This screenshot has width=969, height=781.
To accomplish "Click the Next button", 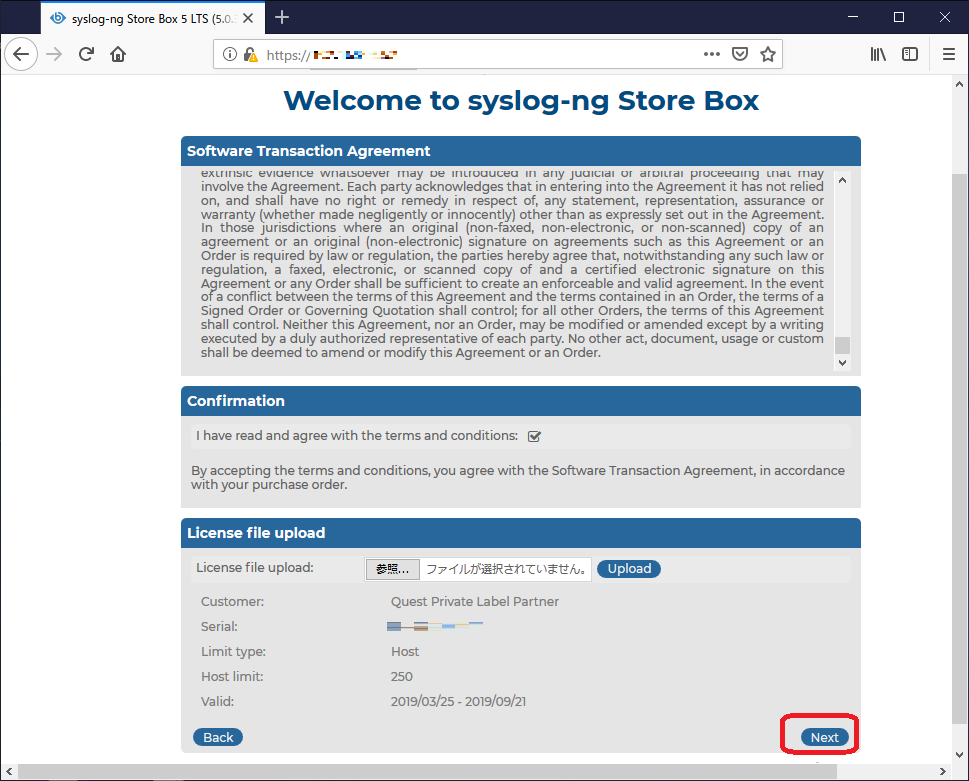I will point(824,737).
